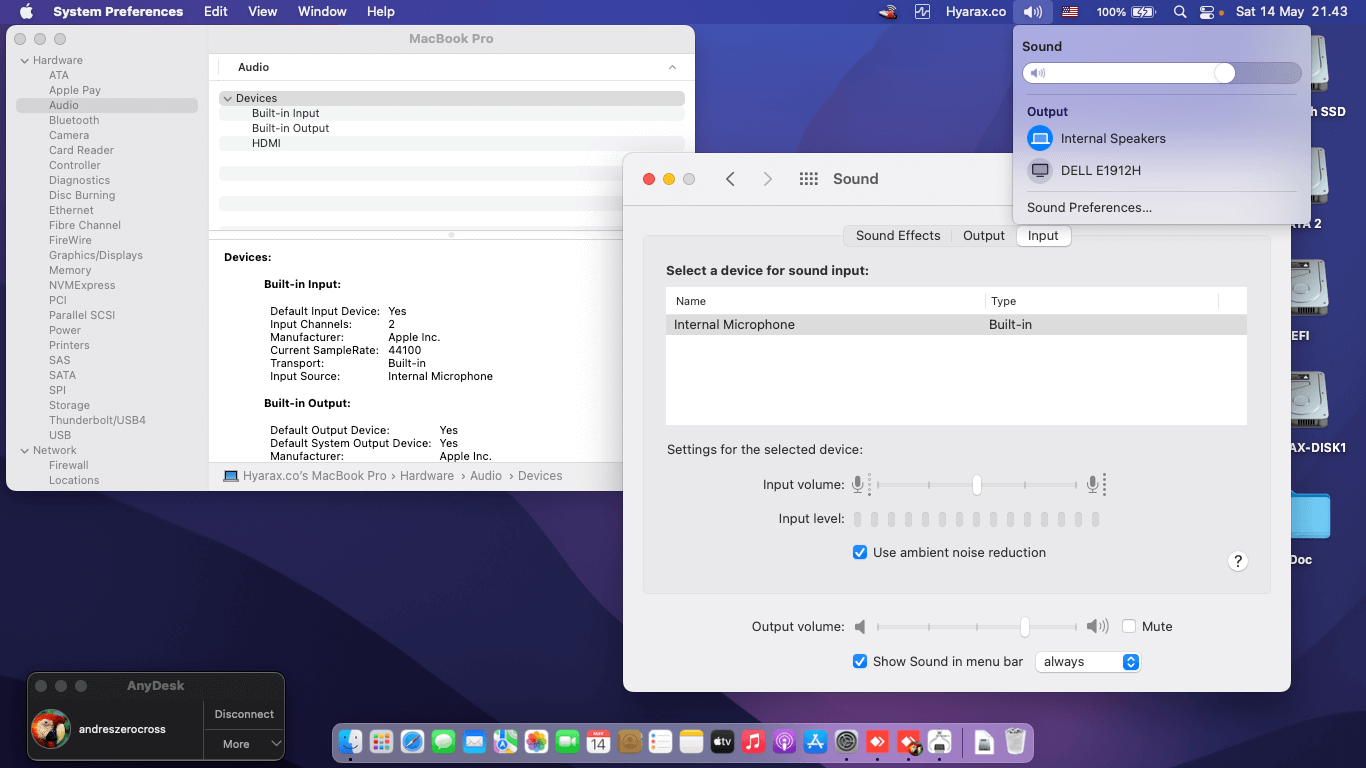Screen dimensions: 1366x768
Task: Click the AnyDesk Disconnect button
Action: click(x=244, y=714)
